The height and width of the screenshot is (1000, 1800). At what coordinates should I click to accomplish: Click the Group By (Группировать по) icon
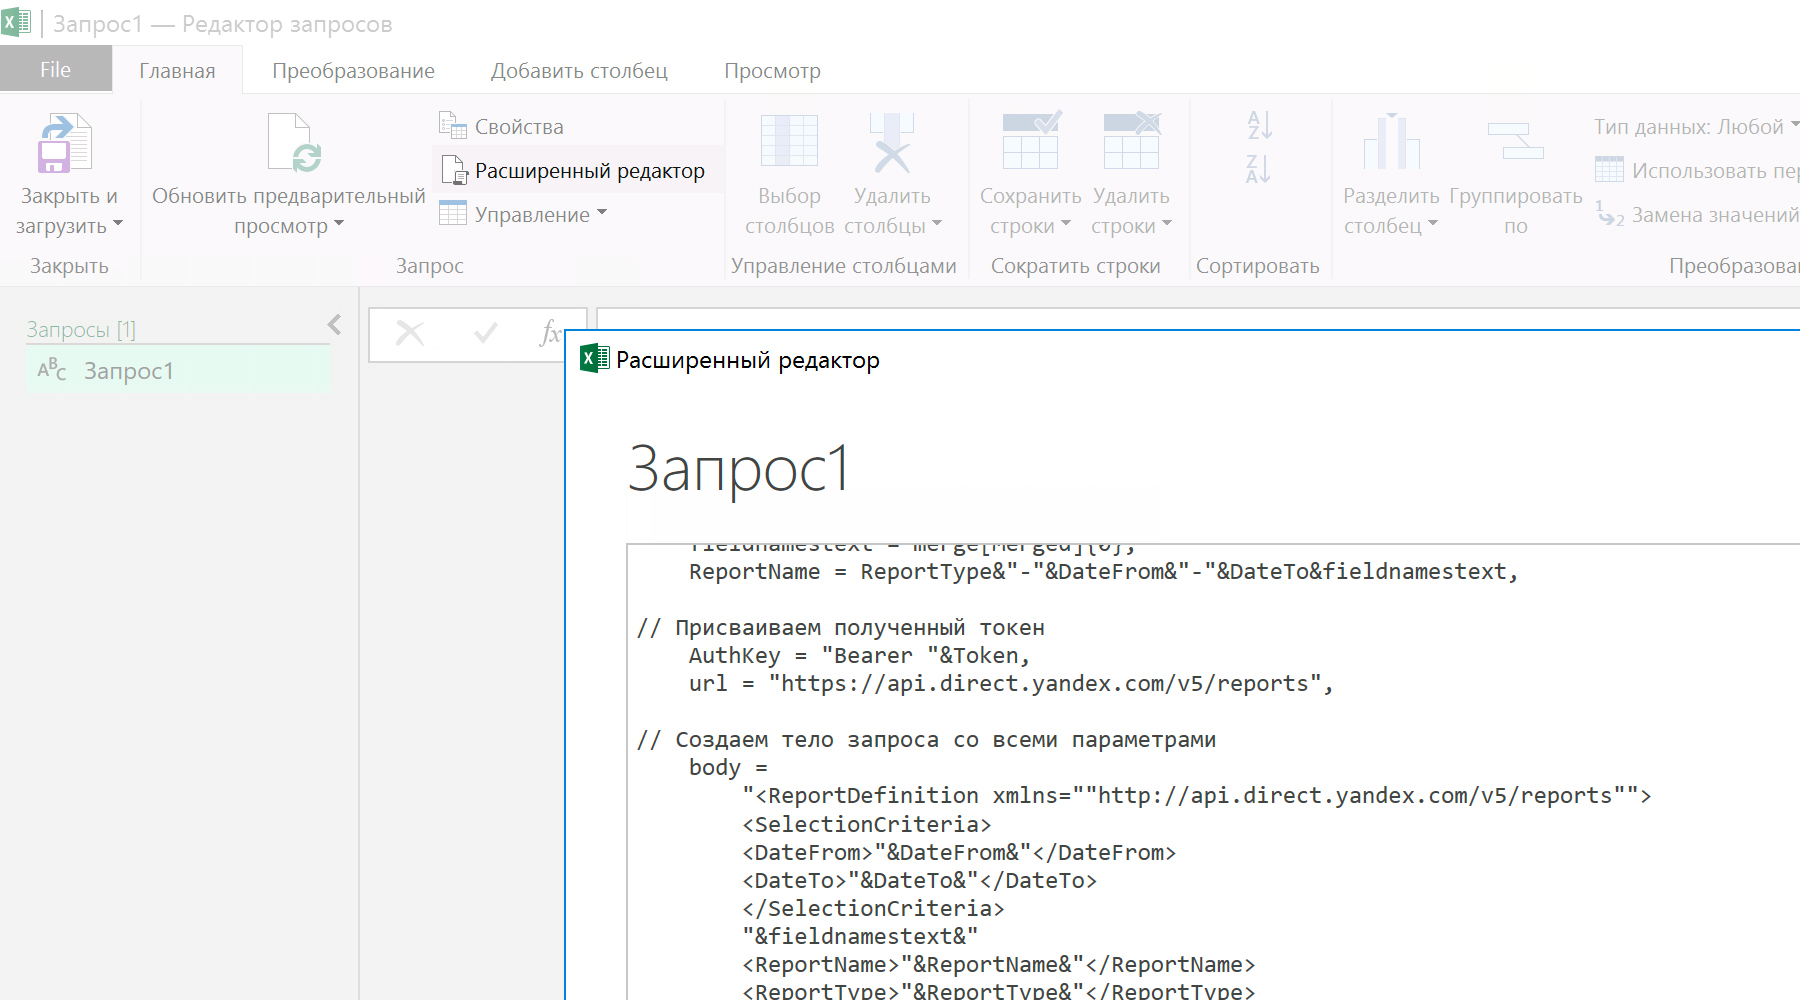point(1516,141)
